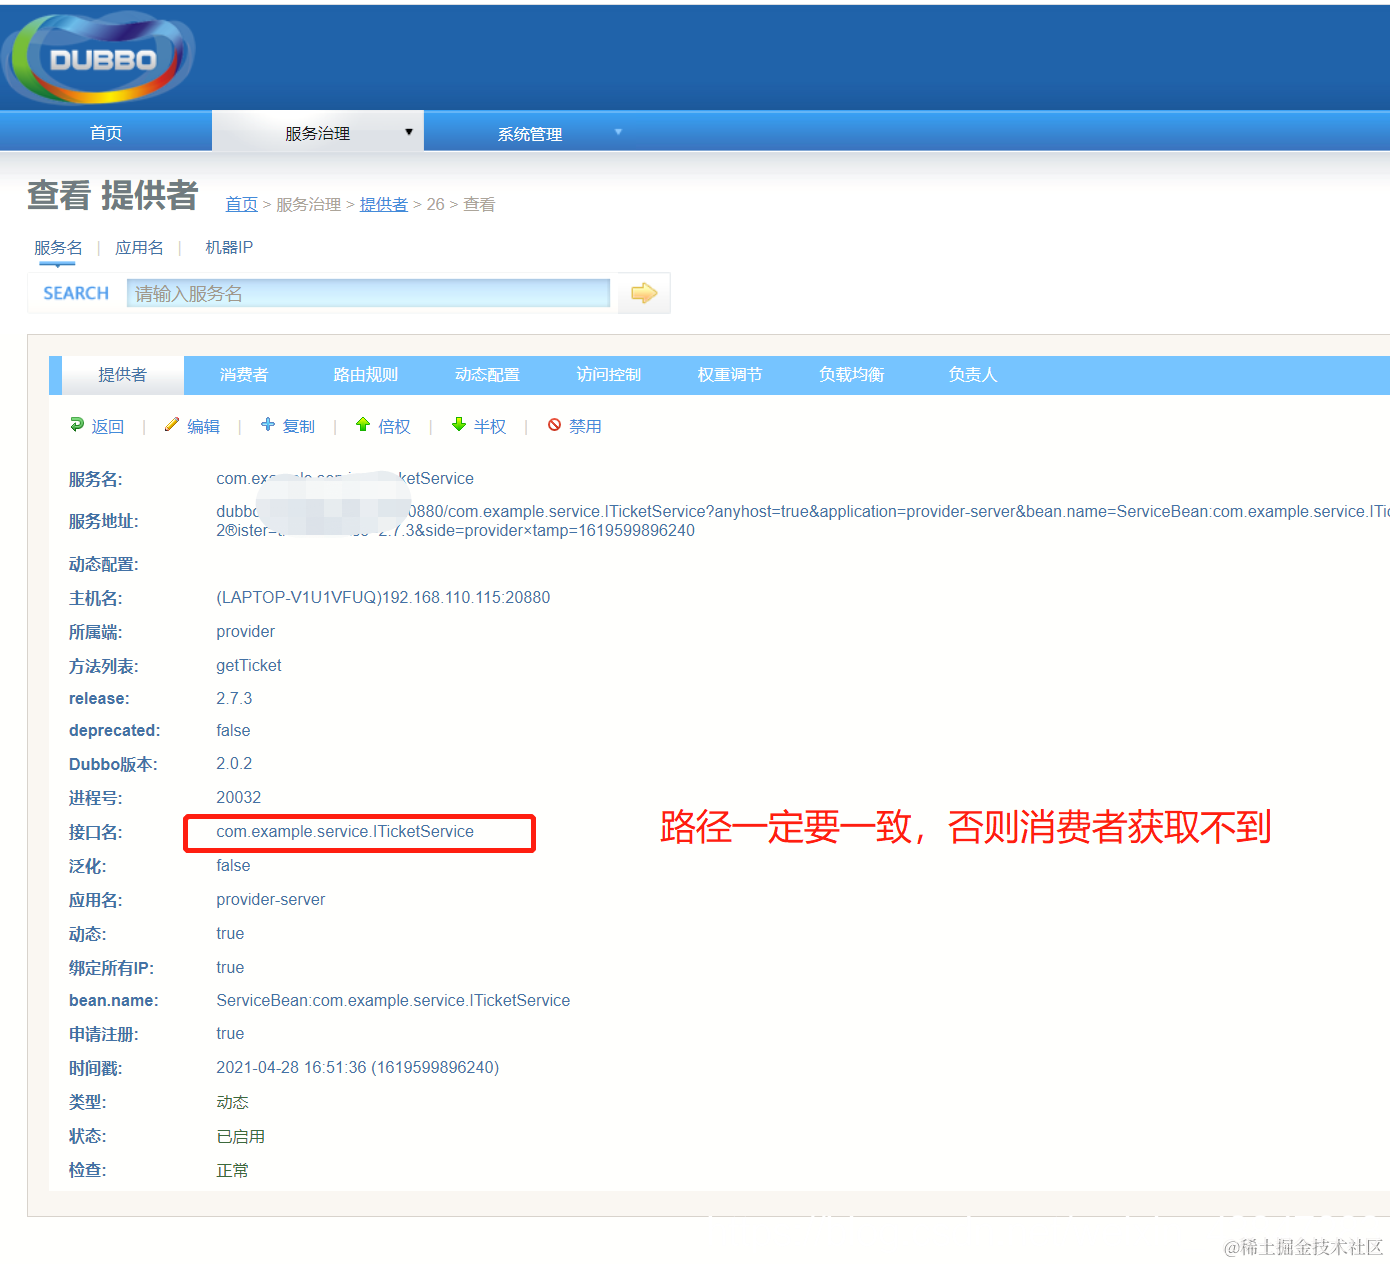This screenshot has width=1390, height=1264.
Task: Click the 所属端 value provider
Action: pyautogui.click(x=245, y=631)
